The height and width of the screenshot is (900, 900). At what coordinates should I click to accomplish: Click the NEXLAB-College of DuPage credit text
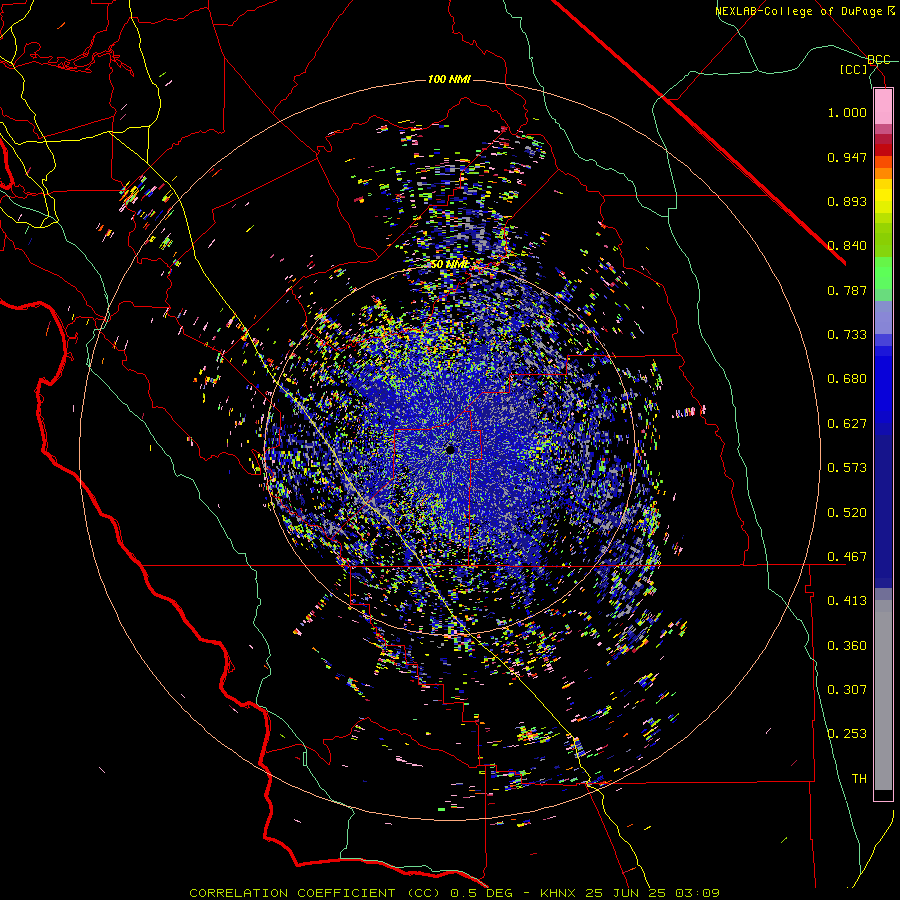(798, 11)
